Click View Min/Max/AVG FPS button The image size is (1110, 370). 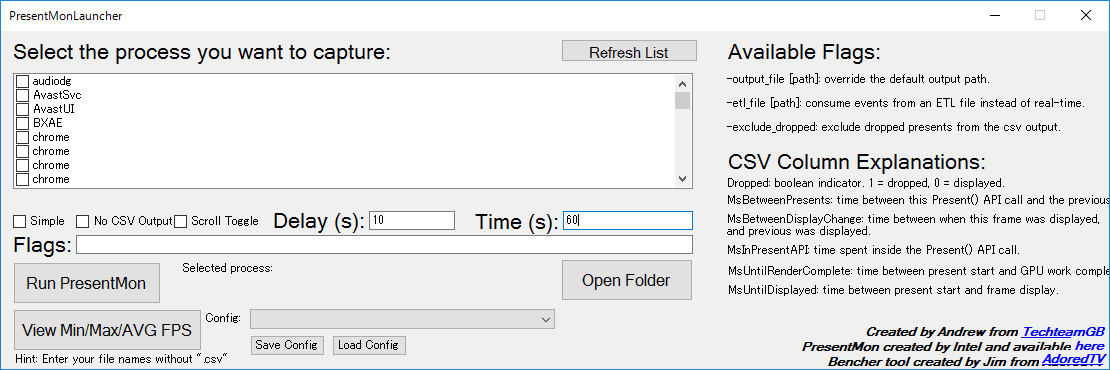(x=107, y=330)
